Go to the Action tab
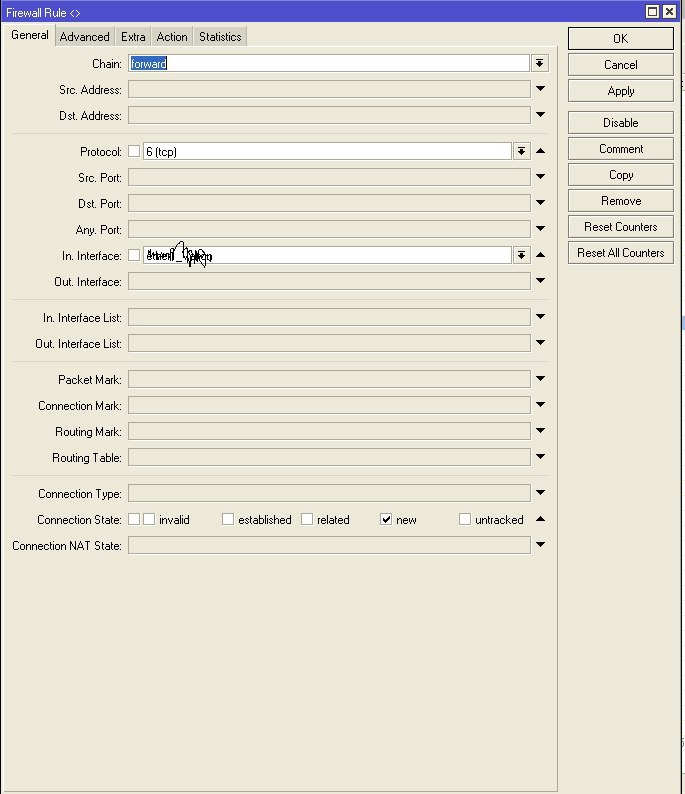This screenshot has height=794, width=685. click(x=172, y=36)
